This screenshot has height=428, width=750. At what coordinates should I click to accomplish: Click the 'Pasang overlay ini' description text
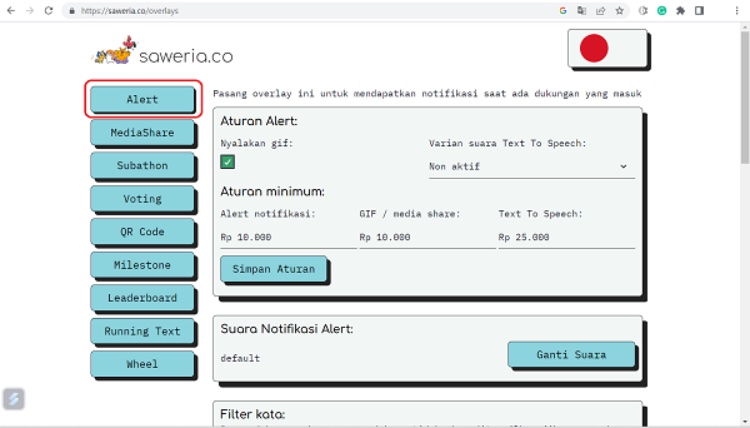coord(427,94)
